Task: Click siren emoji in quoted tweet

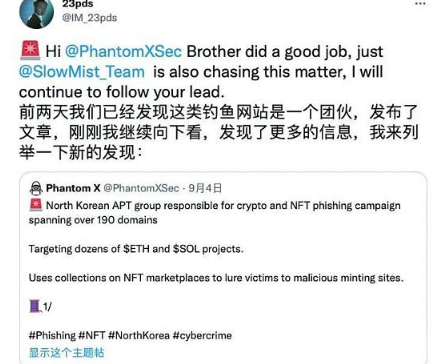Action: click(x=36, y=205)
